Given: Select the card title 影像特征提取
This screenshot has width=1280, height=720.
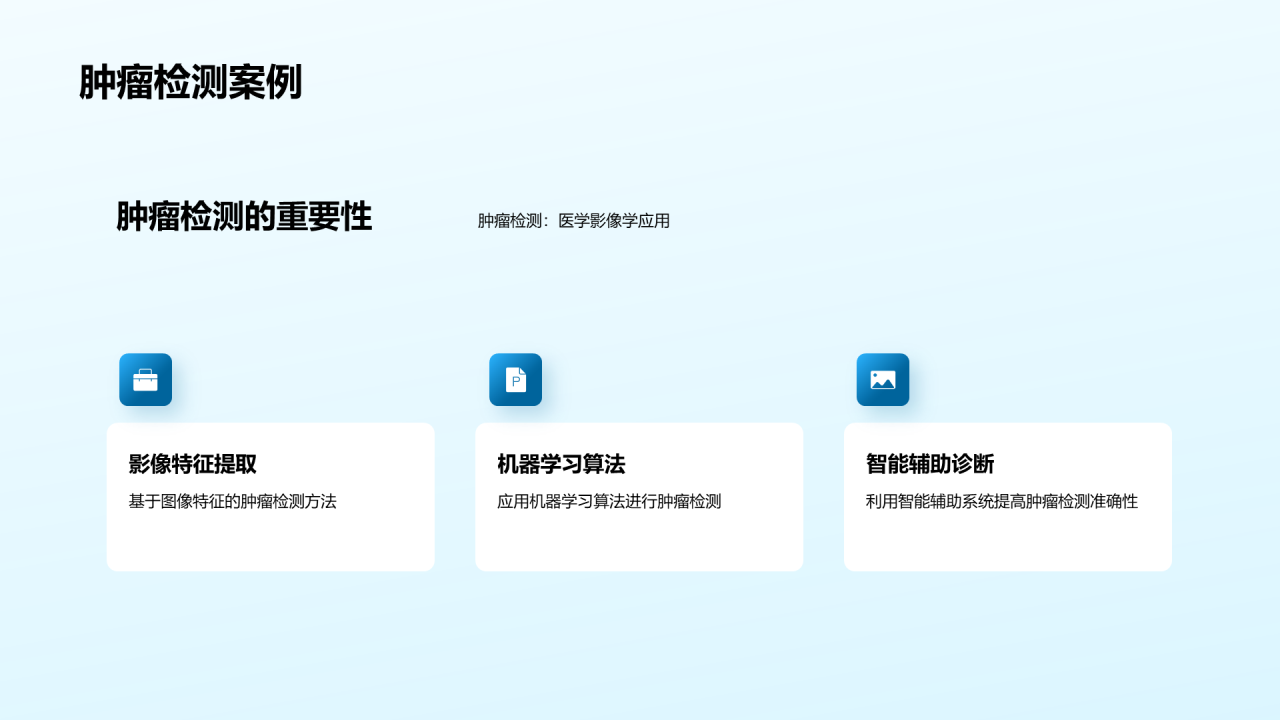Looking at the screenshot, I should tap(193, 464).
